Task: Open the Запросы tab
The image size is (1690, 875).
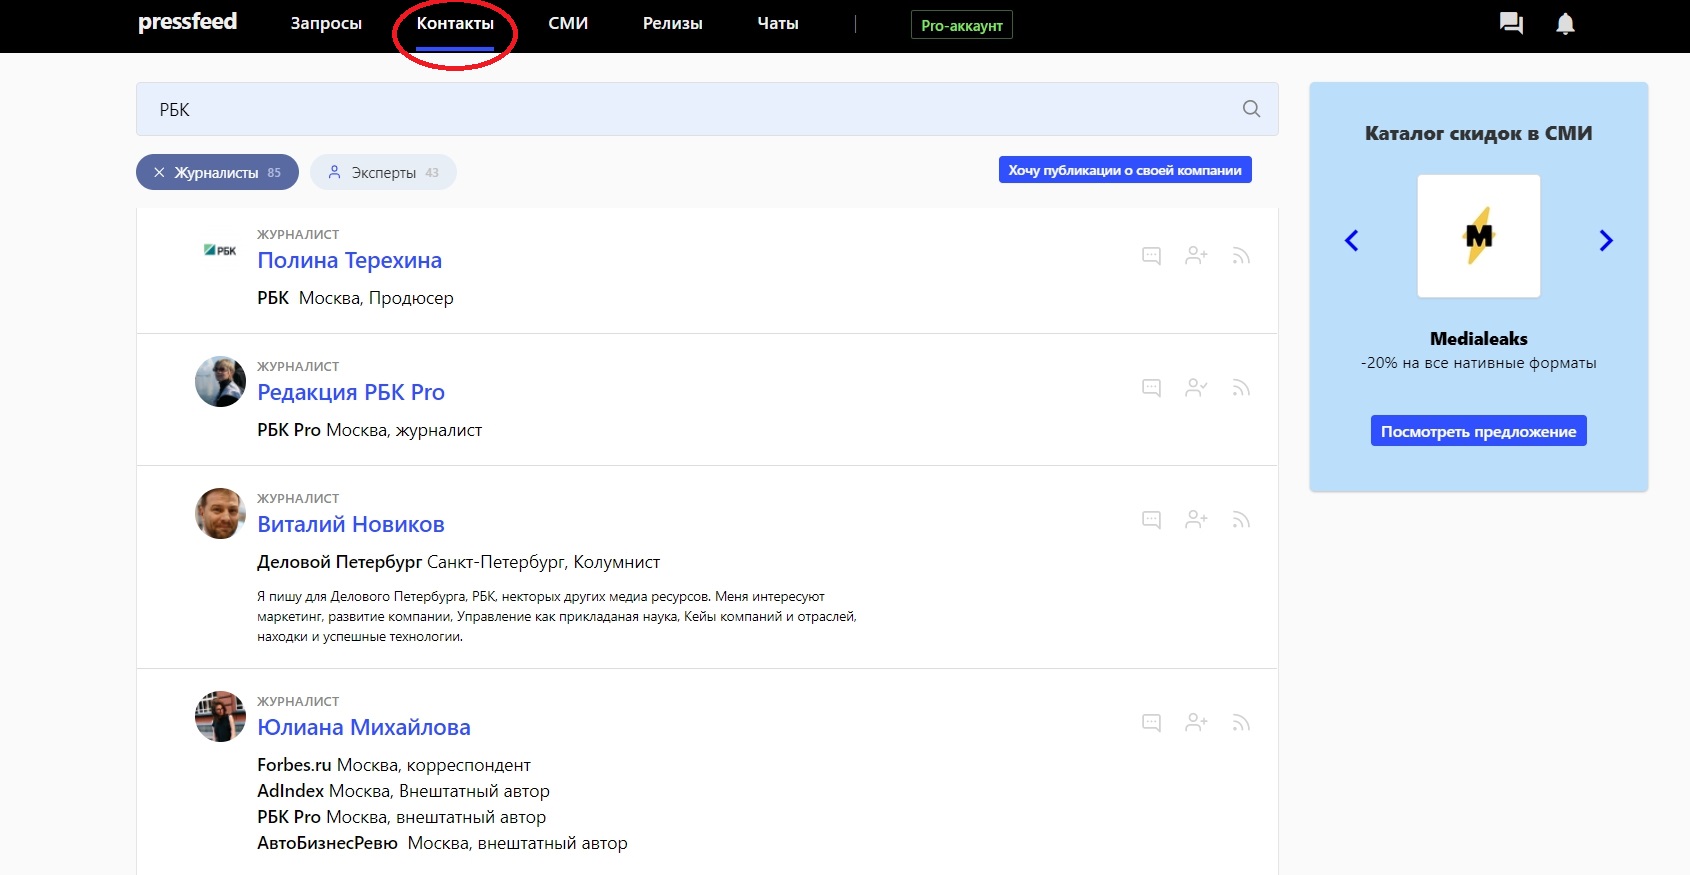Action: 326,24
